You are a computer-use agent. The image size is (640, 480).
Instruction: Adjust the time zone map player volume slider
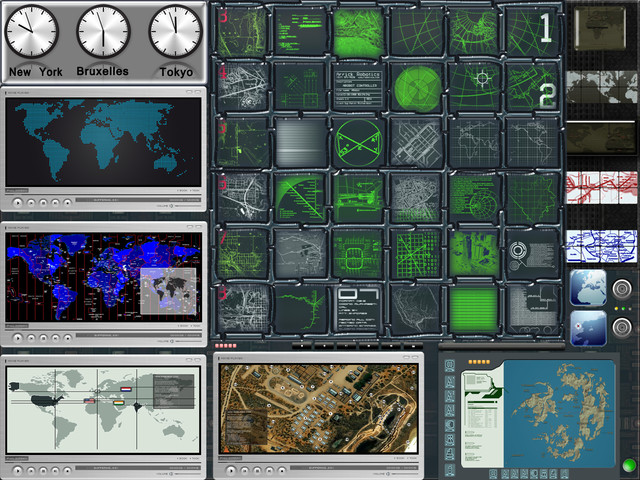(188, 341)
